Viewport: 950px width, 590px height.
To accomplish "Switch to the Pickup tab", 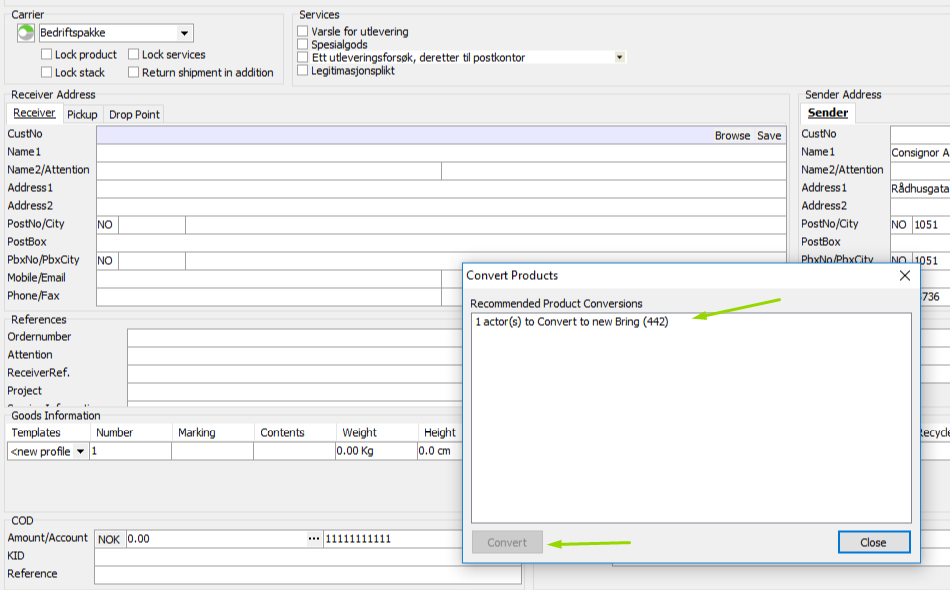I will click(82, 115).
